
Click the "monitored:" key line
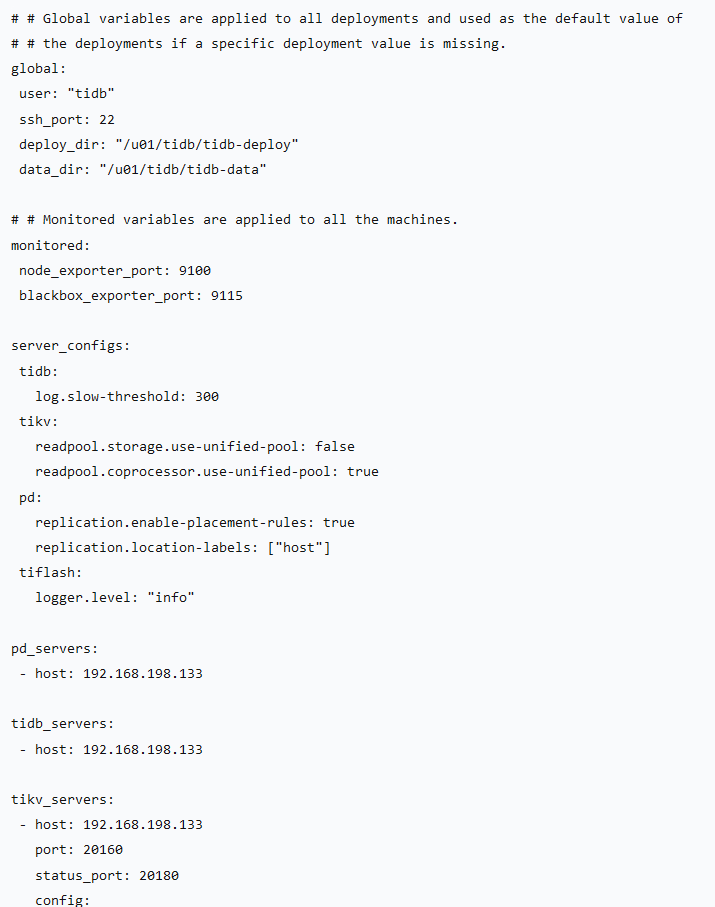[x=50, y=245]
